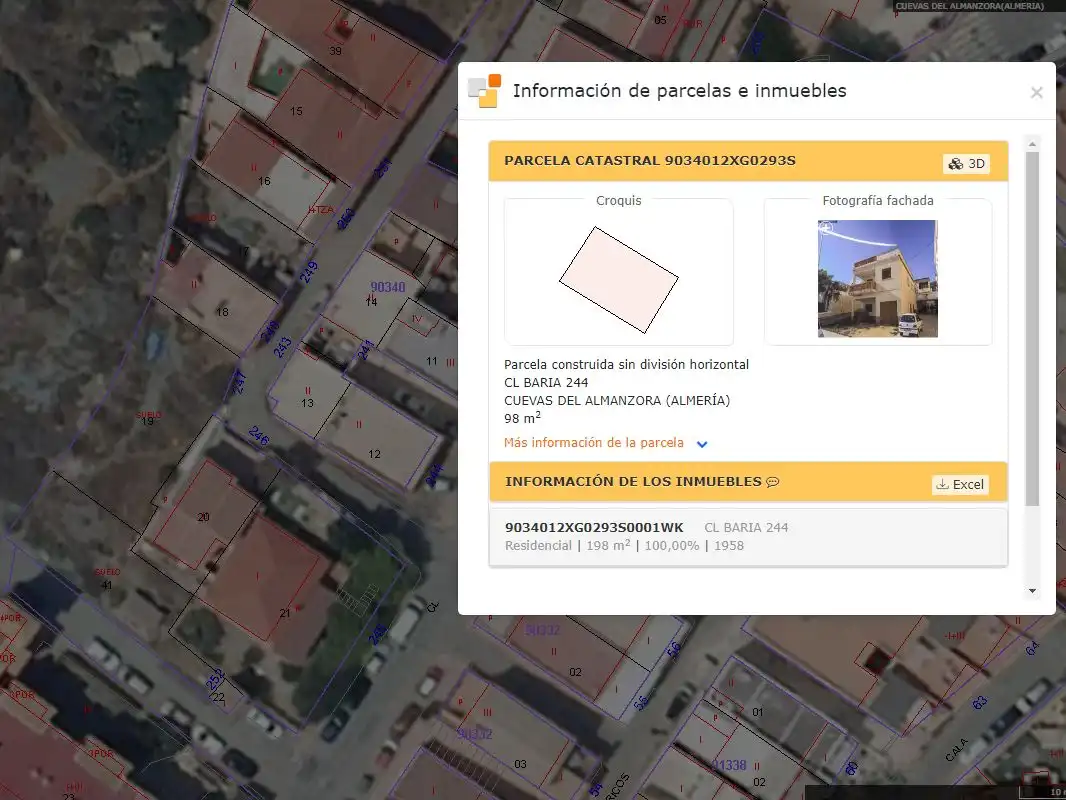The width and height of the screenshot is (1066, 800).
Task: Click the comment icon beside 'Información de los inmuebles'
Action: pyautogui.click(x=772, y=482)
